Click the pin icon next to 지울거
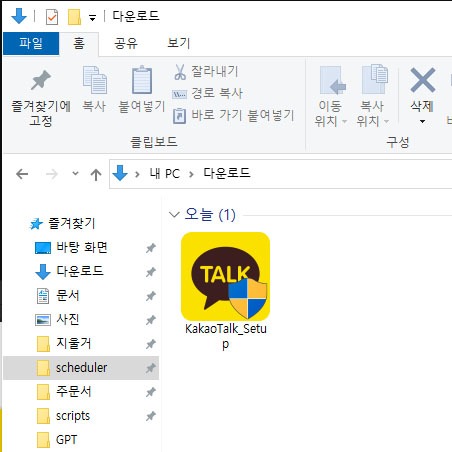Viewport: 452px width, 452px height. coord(151,344)
